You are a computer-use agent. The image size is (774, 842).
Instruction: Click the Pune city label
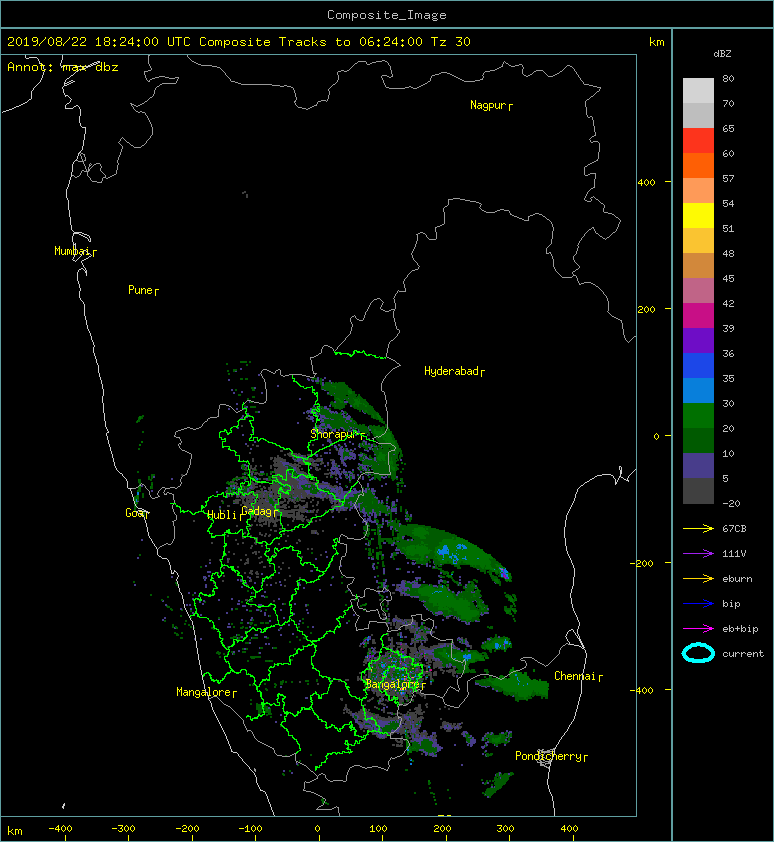pos(140,290)
